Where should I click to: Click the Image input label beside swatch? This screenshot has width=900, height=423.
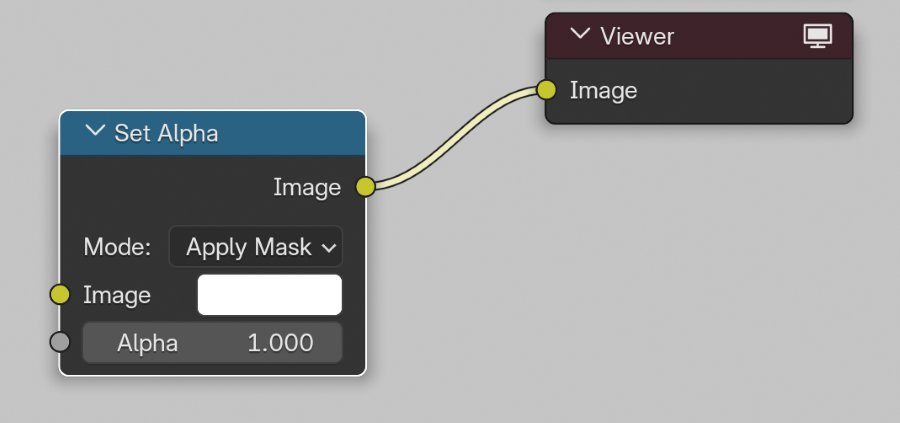(x=117, y=295)
